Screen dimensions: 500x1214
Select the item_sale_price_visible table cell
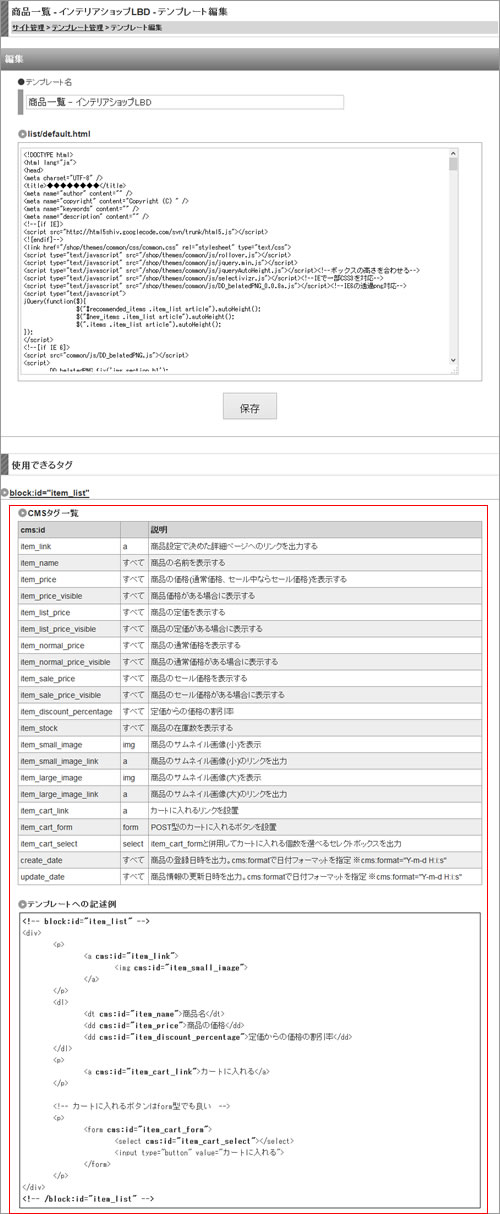tap(69, 695)
